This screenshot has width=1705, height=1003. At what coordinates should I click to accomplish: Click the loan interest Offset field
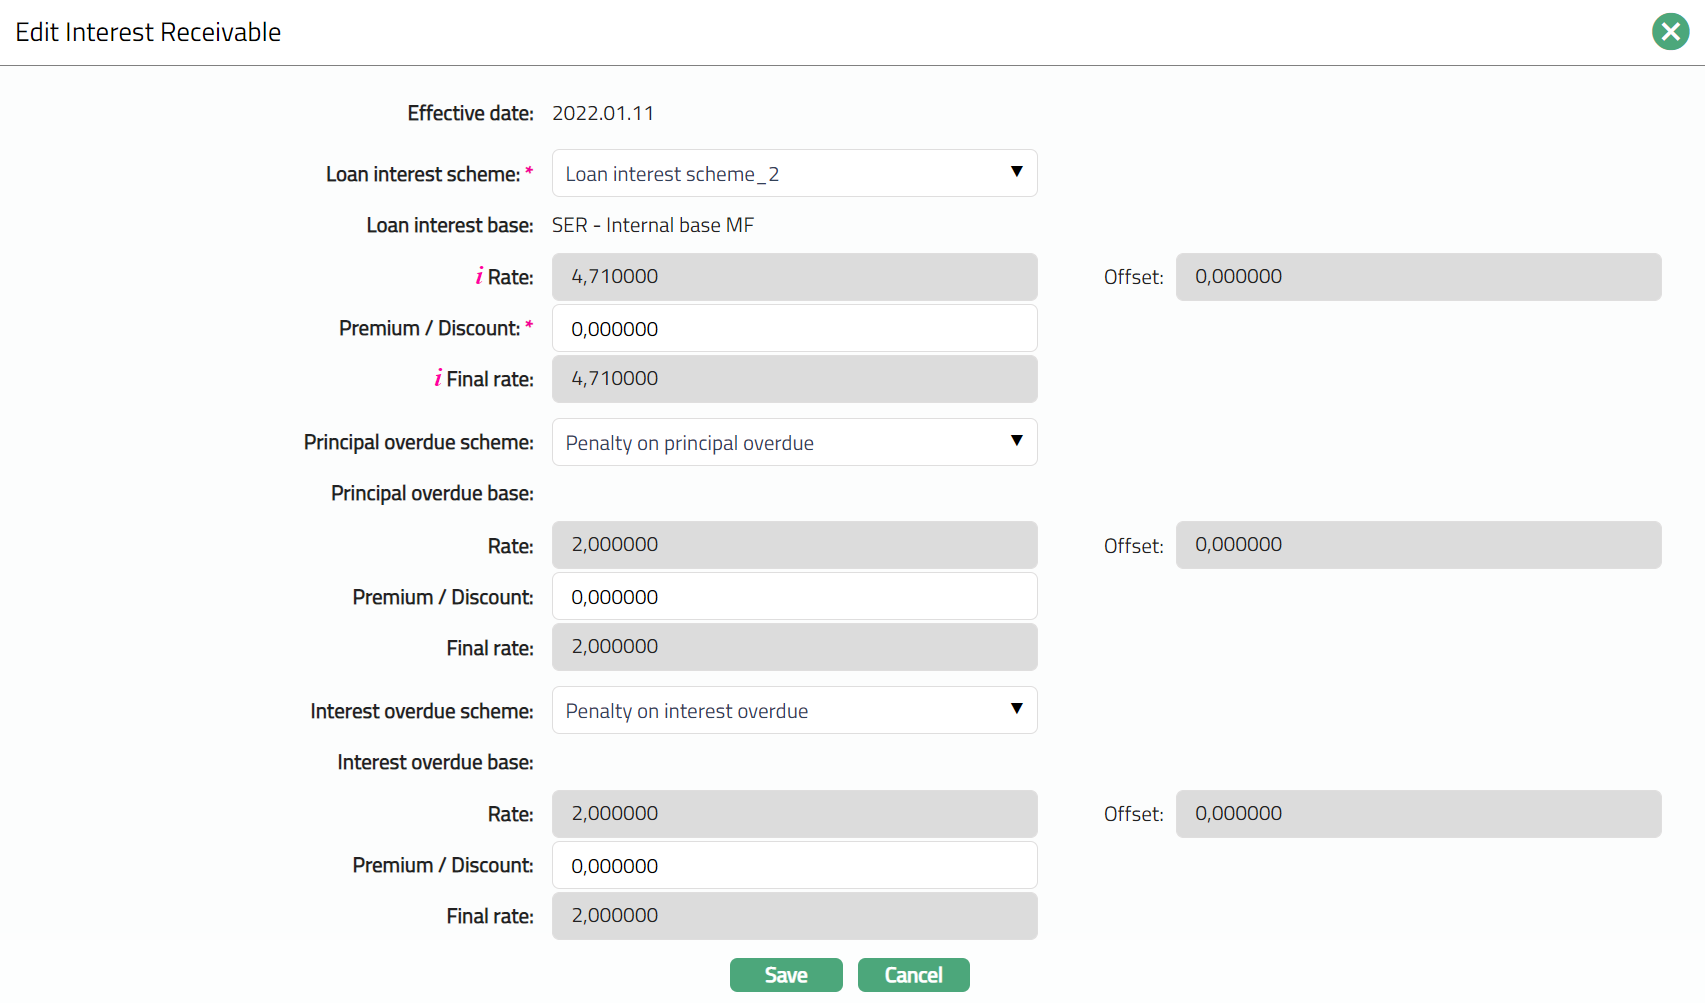(1418, 277)
